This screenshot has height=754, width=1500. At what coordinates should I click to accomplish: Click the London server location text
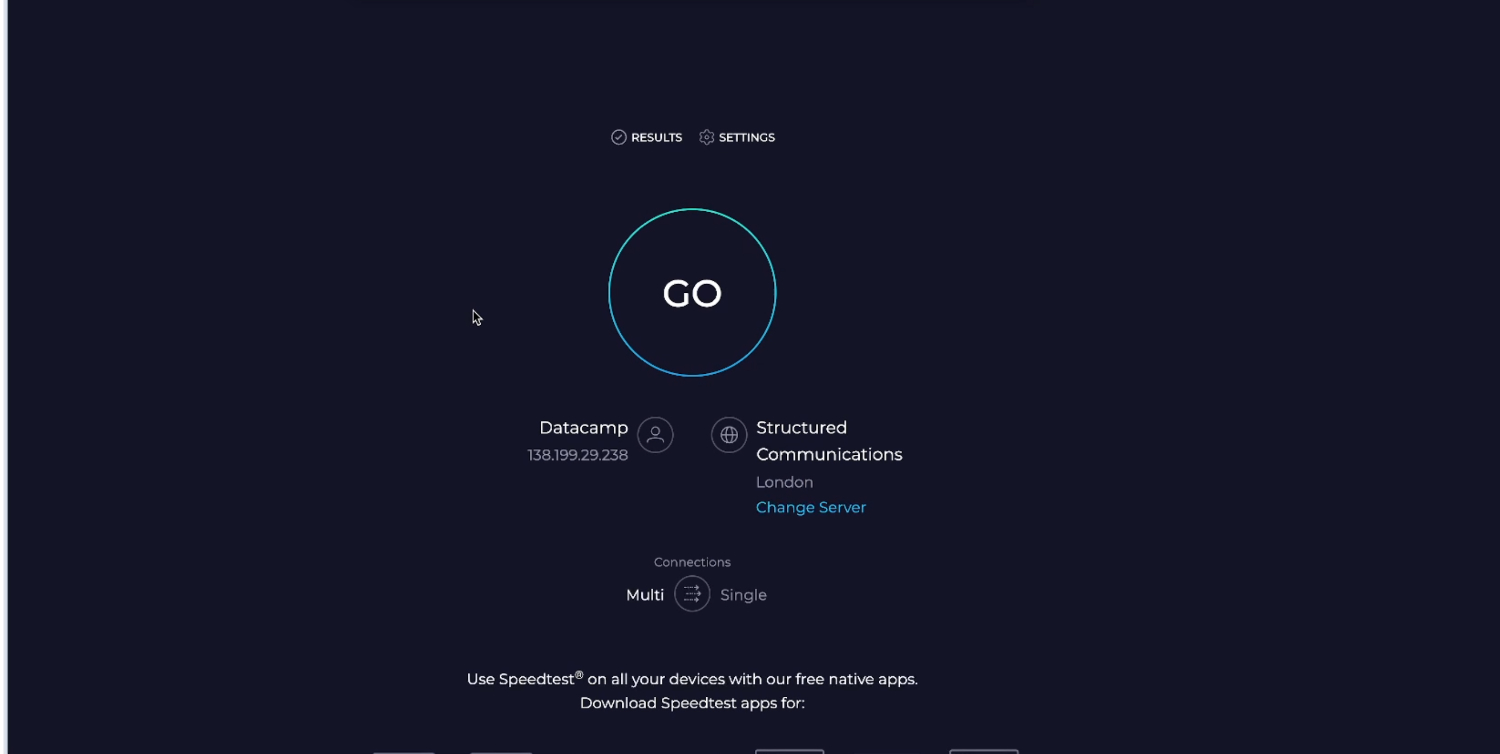pos(784,482)
